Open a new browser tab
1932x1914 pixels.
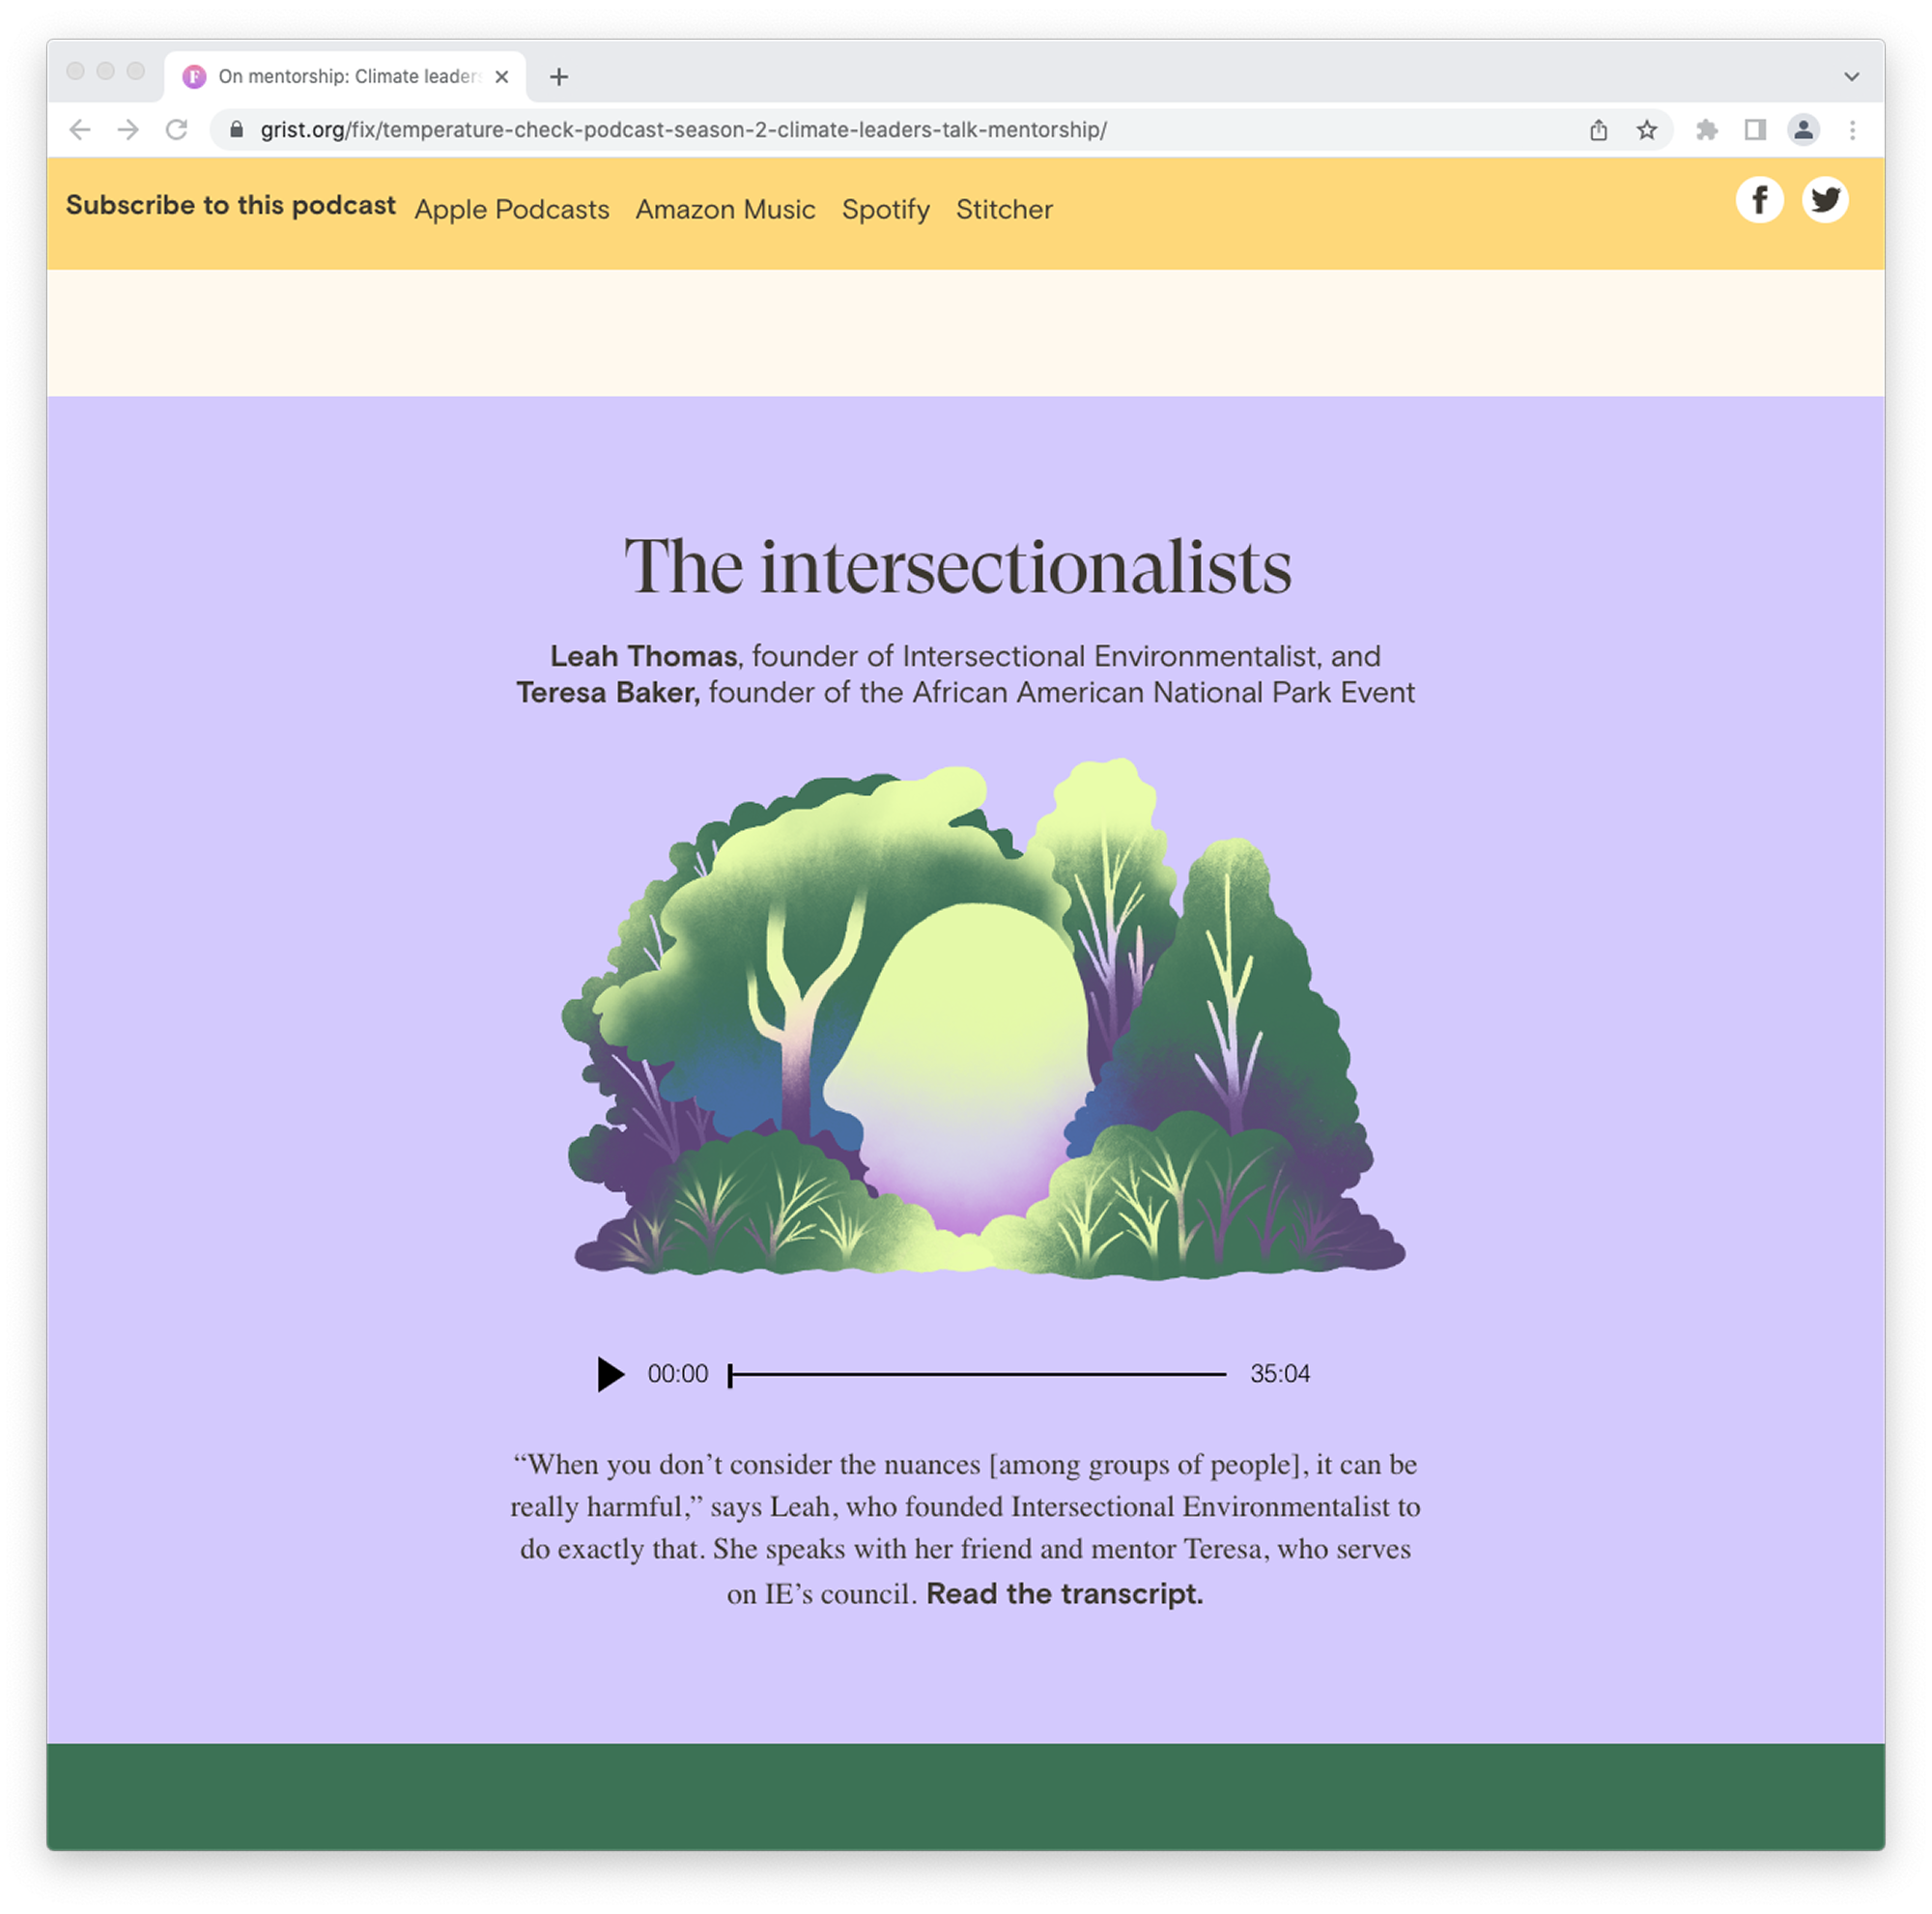[559, 77]
